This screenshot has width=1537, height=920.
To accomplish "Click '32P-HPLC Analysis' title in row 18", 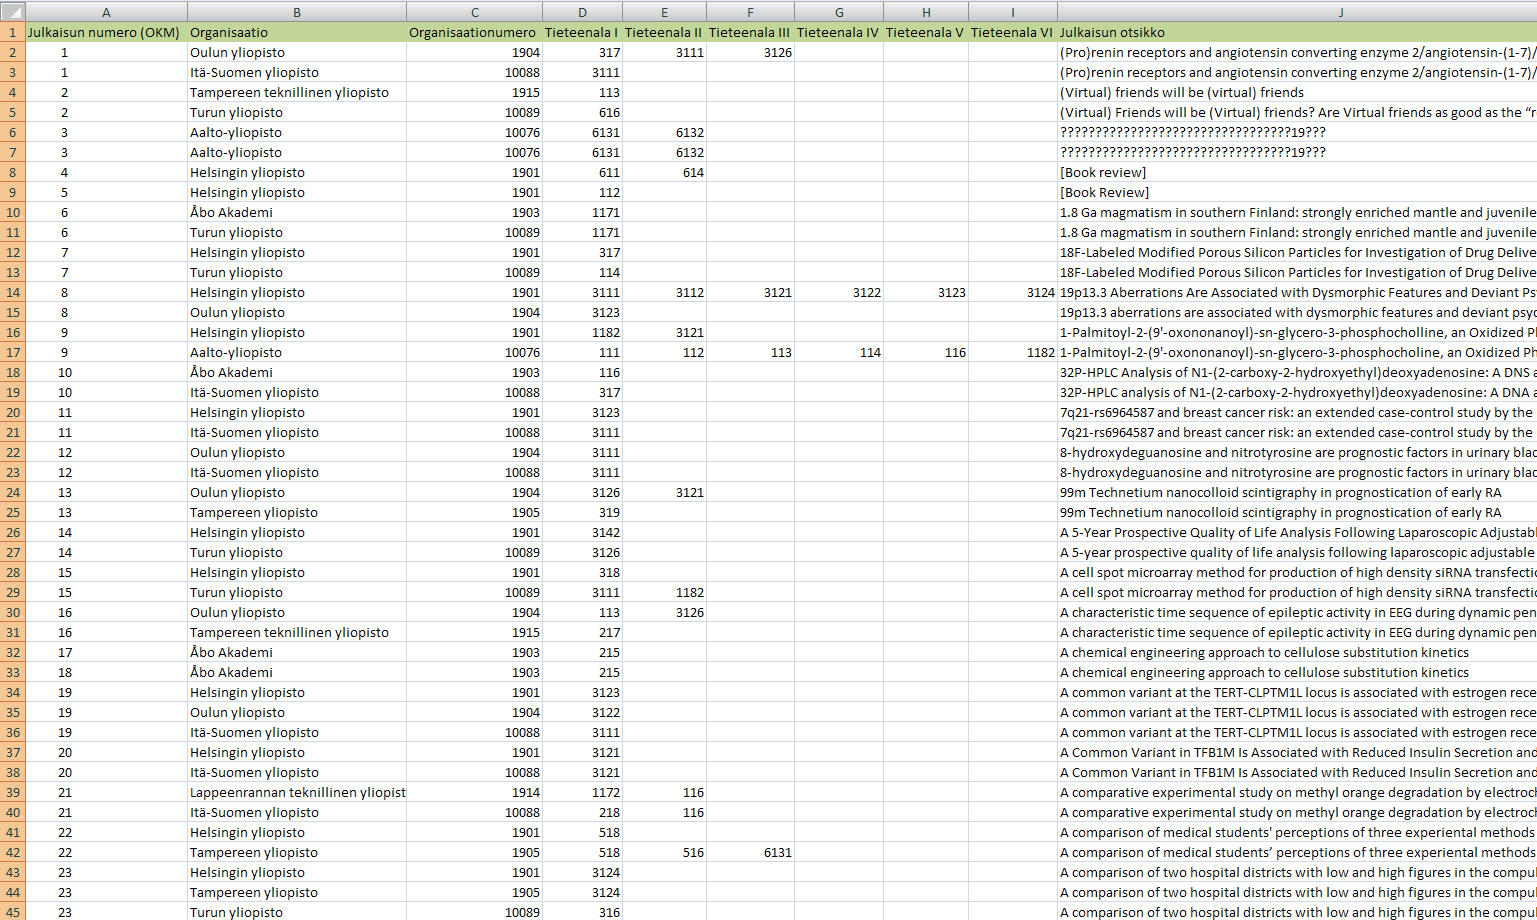I will [x=1297, y=372].
